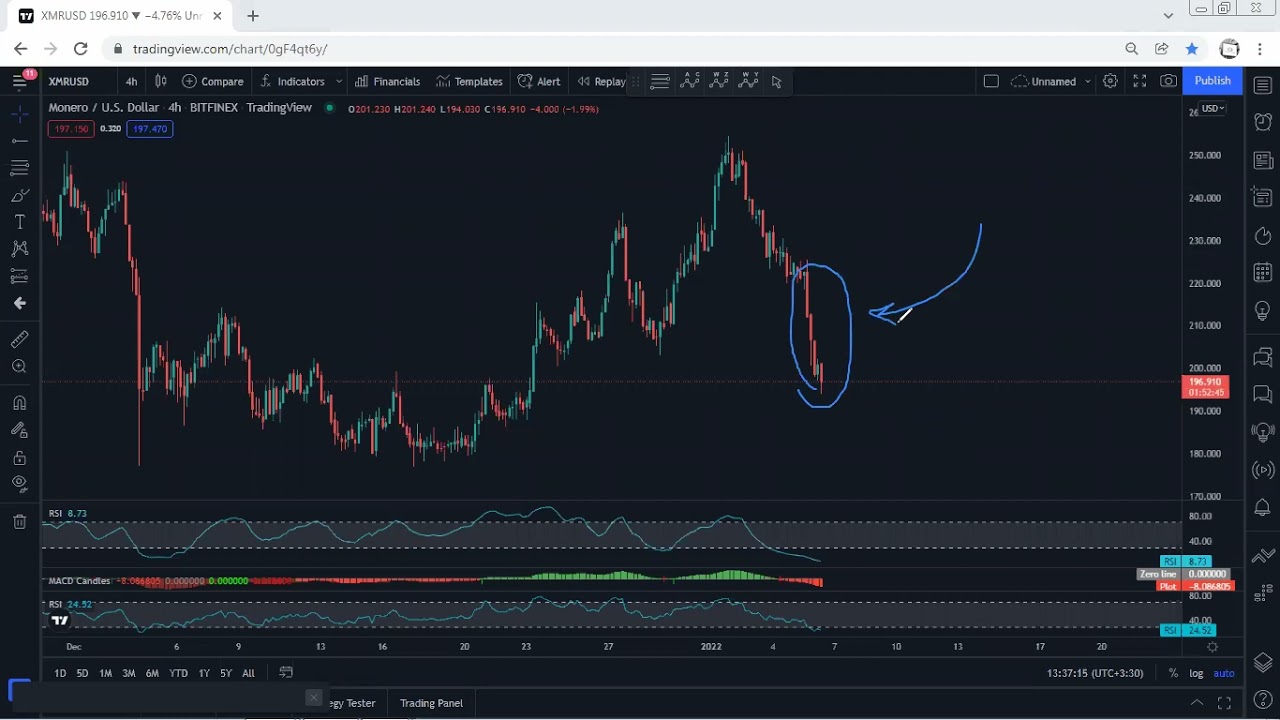1280x720 pixels.
Task: Open the Unnamed layout dropdown
Action: click(1052, 81)
